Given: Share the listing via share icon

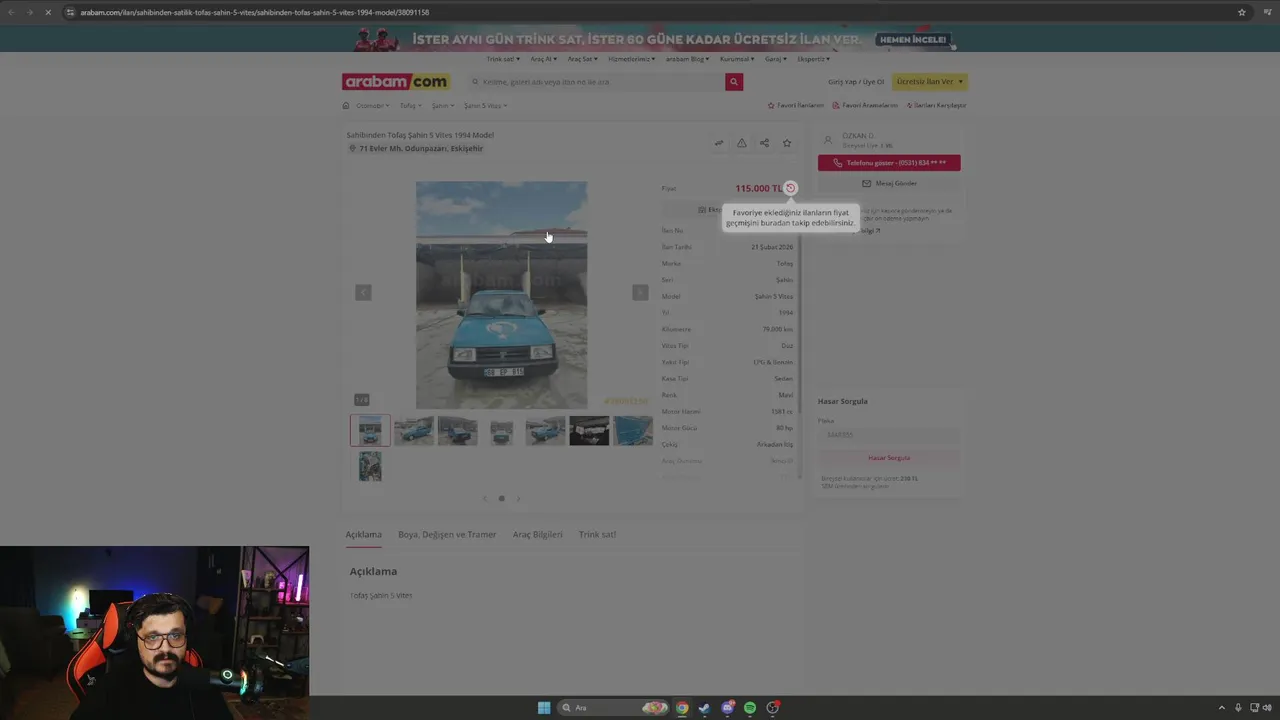Looking at the screenshot, I should tap(764, 143).
